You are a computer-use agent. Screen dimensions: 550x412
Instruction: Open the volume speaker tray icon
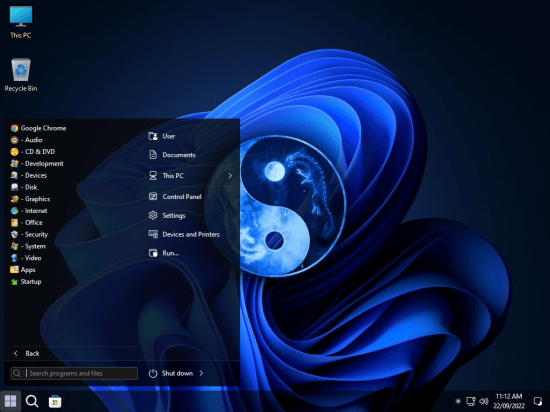[484, 401]
